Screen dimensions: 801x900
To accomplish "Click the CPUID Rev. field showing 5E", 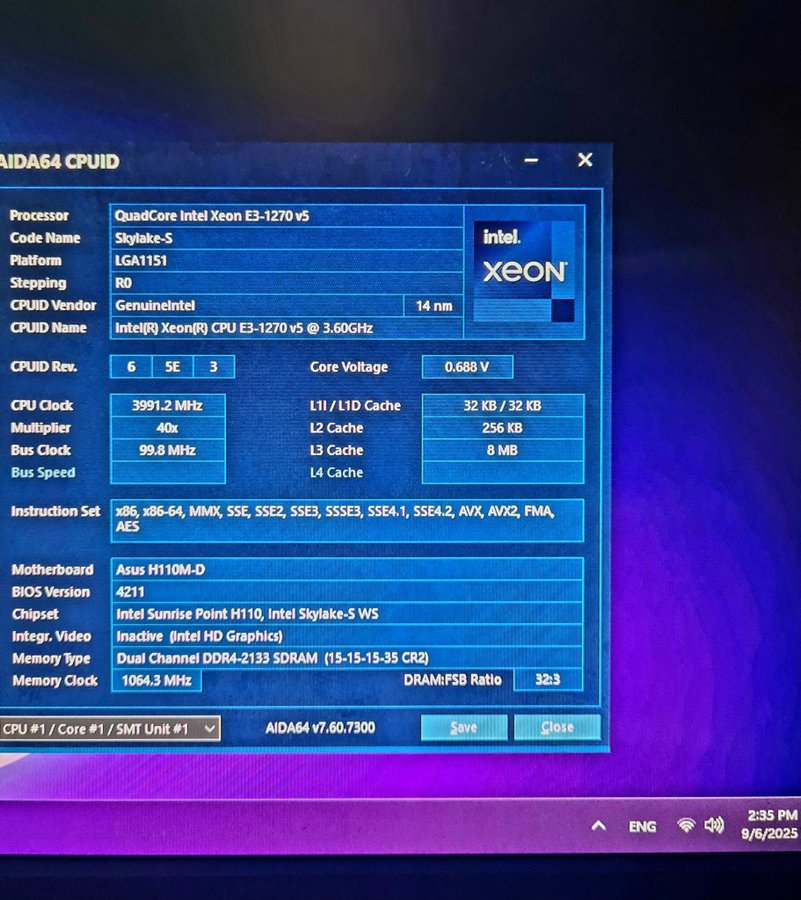I will [173, 367].
